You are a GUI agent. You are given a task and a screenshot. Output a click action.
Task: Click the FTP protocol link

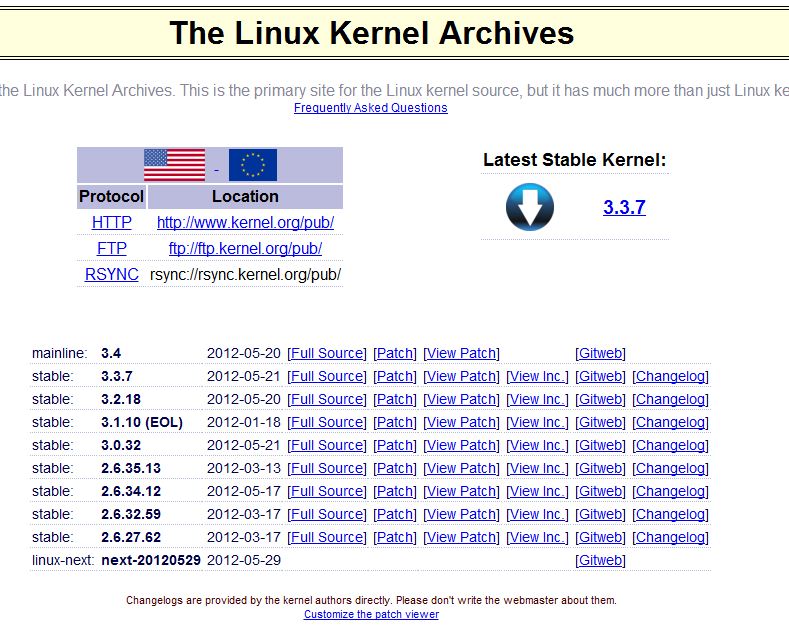coord(112,249)
